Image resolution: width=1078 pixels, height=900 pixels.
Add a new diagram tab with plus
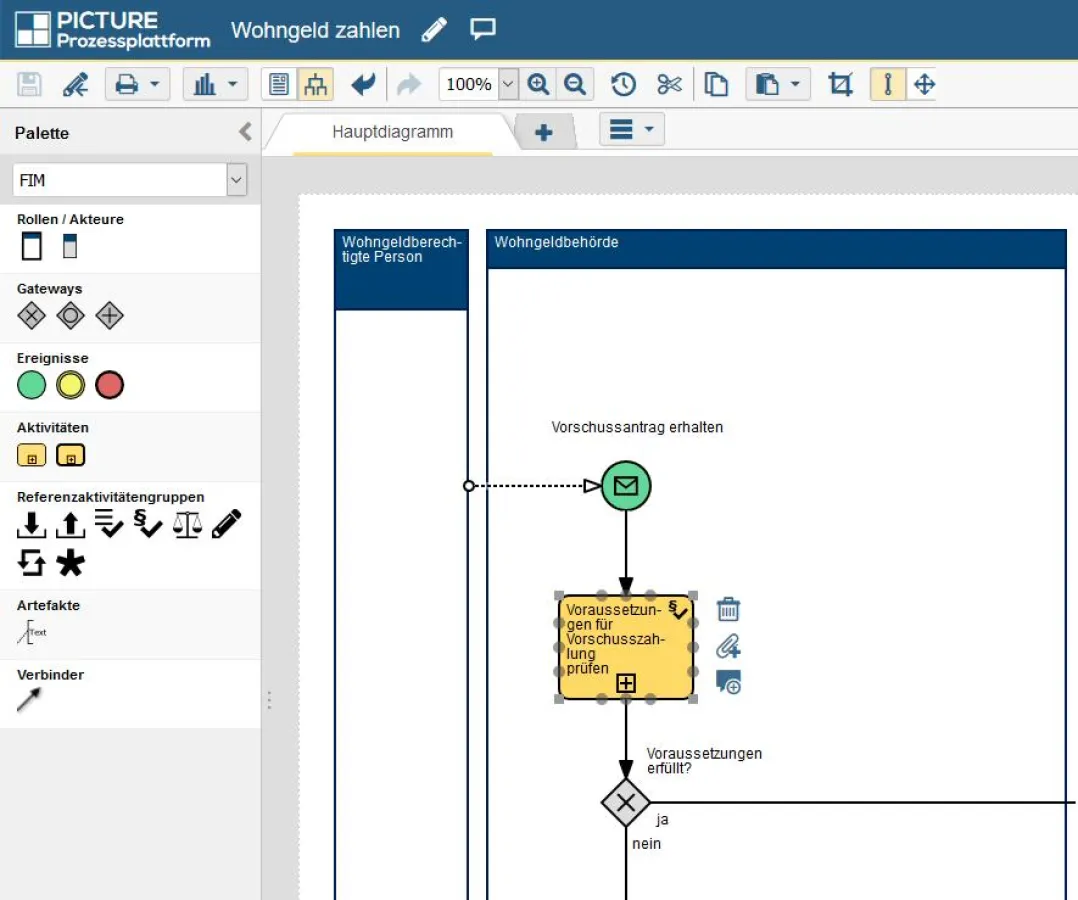click(544, 132)
